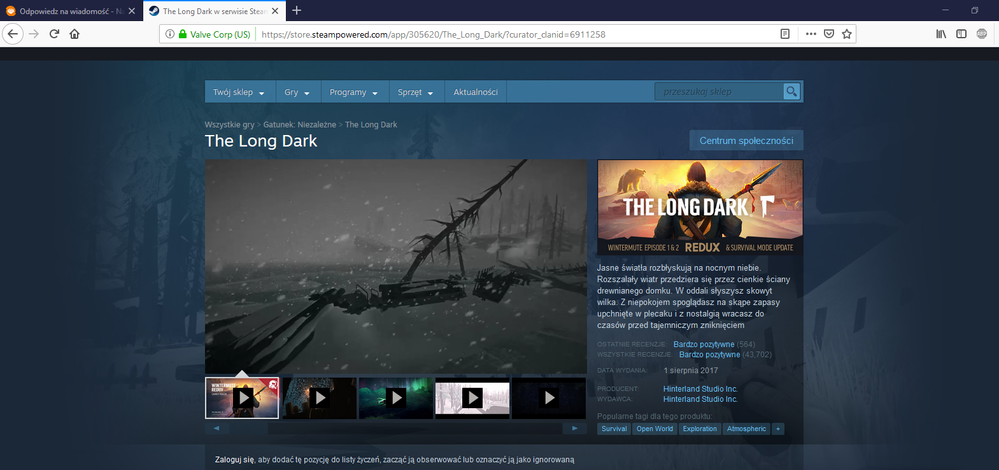Expand more tags with the plus button

[x=778, y=429]
